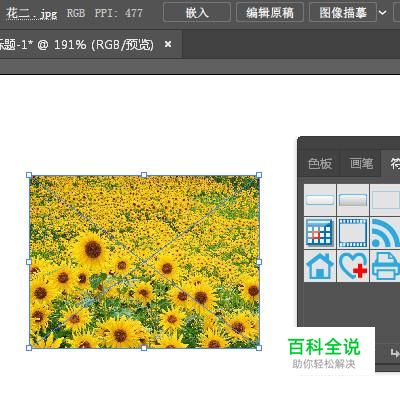Select the first rounded button symbol
The width and height of the screenshot is (400, 400).
pos(319,200)
